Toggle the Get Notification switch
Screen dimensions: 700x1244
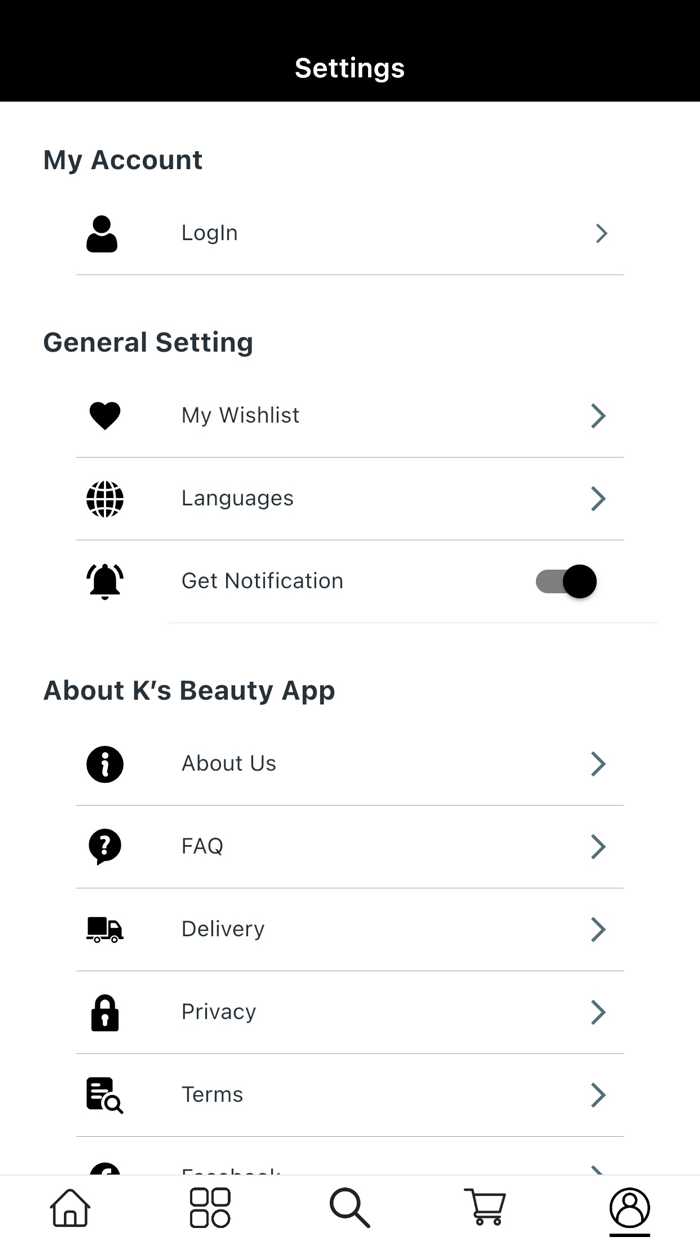coord(566,581)
